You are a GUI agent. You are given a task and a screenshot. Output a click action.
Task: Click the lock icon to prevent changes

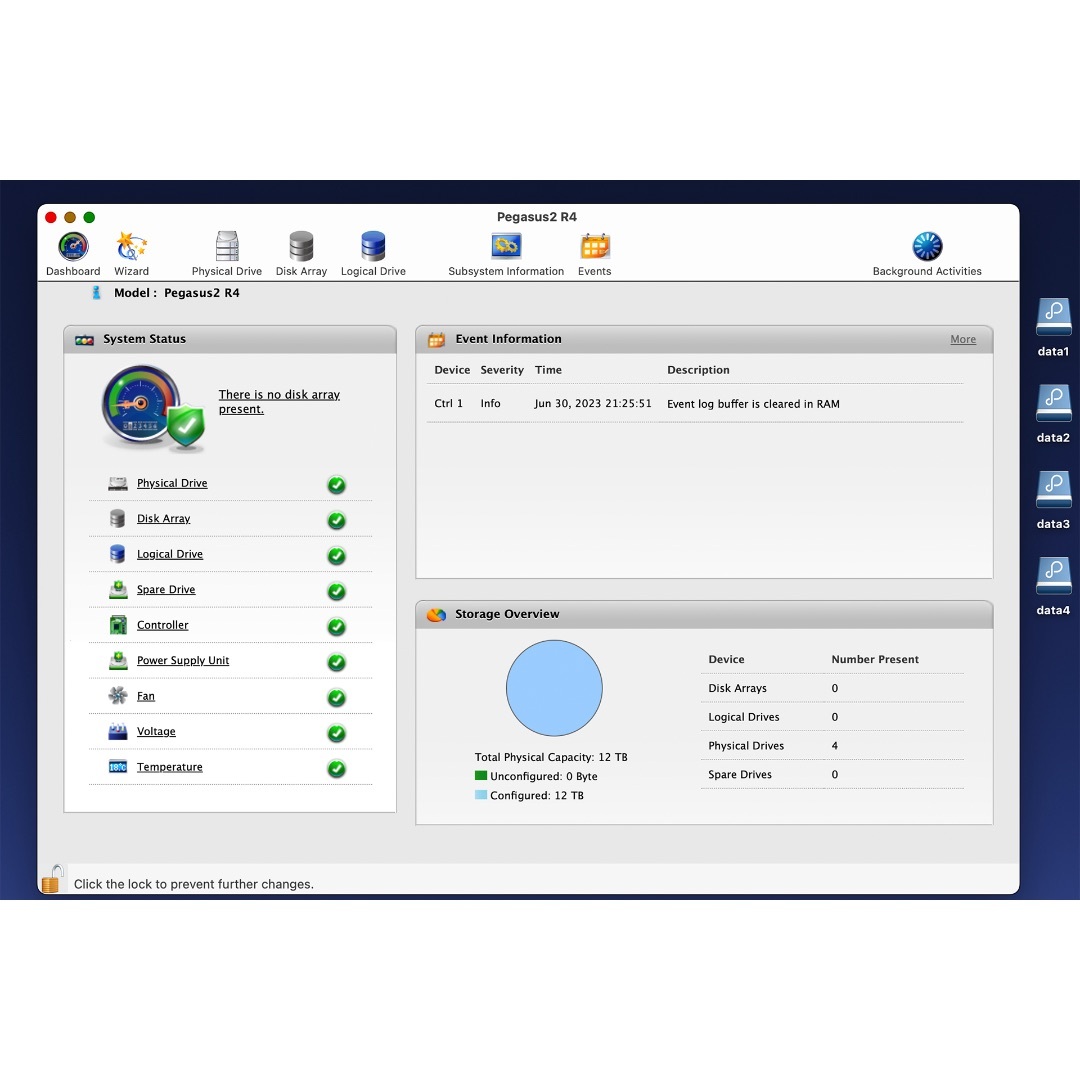52,880
